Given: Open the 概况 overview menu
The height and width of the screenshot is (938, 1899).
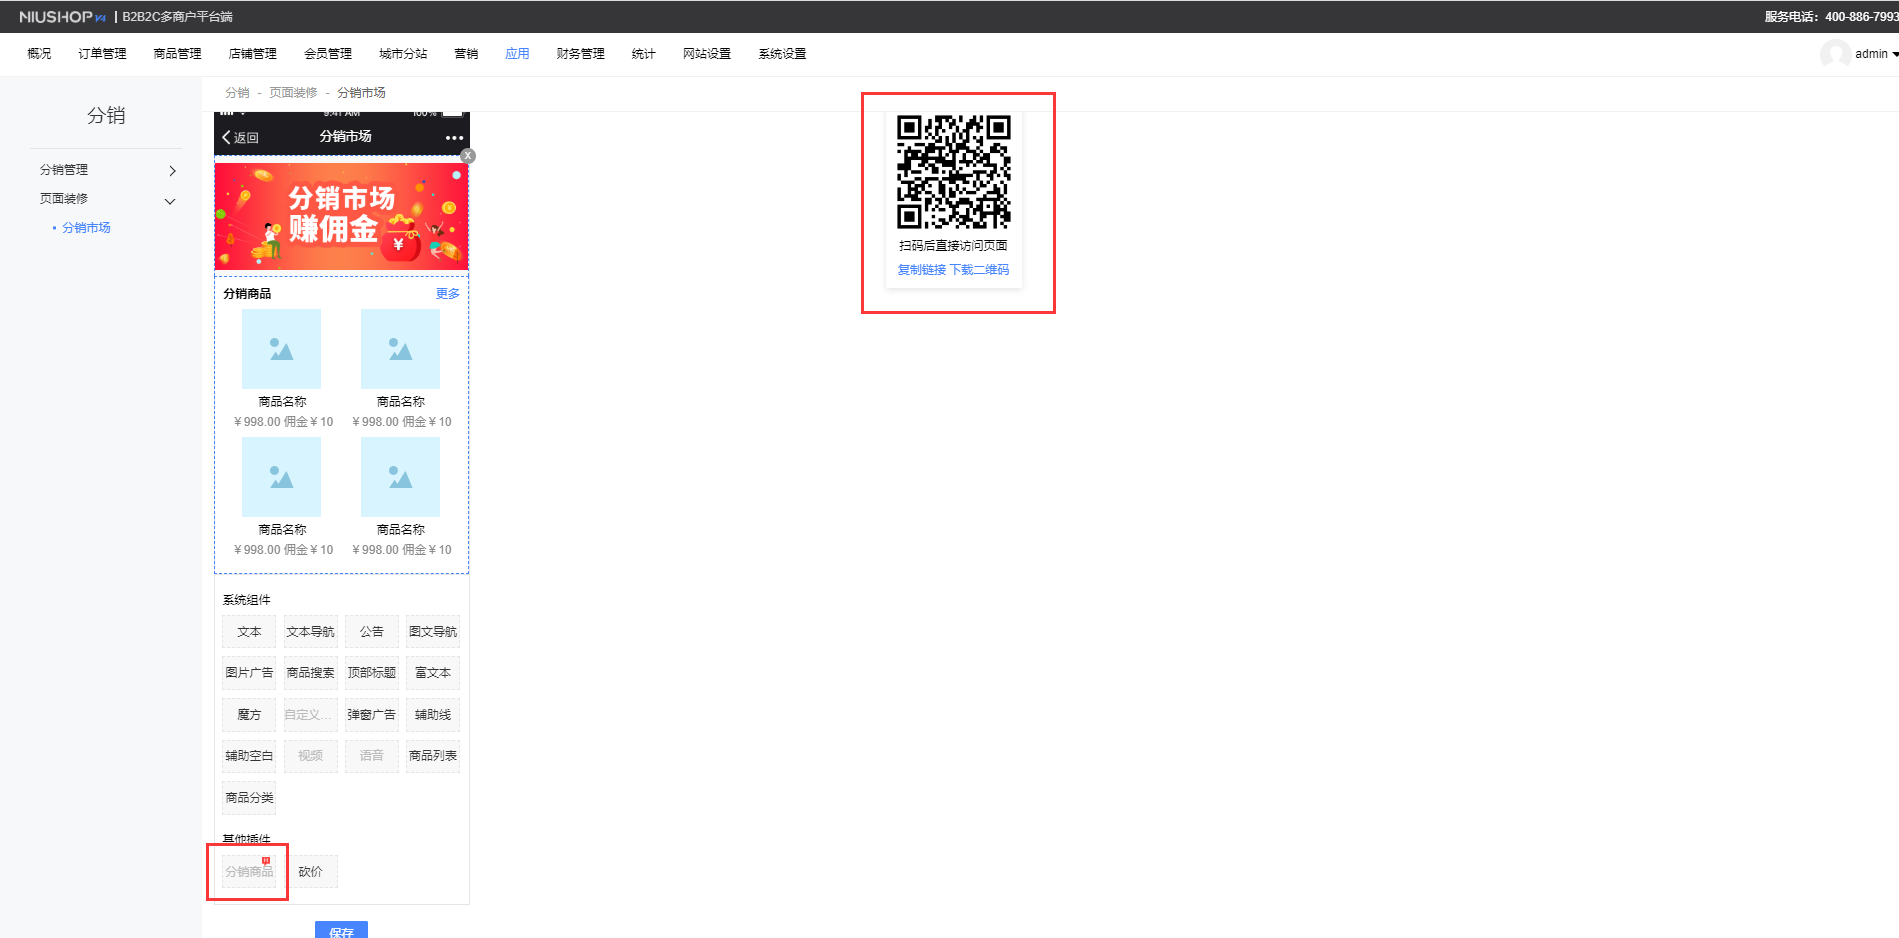Looking at the screenshot, I should point(39,54).
